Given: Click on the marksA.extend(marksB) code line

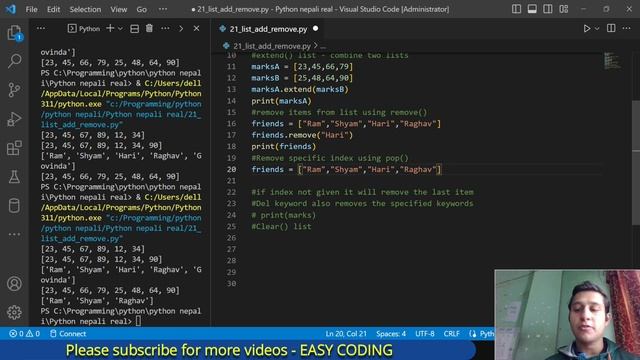Looking at the screenshot, I should [x=300, y=89].
